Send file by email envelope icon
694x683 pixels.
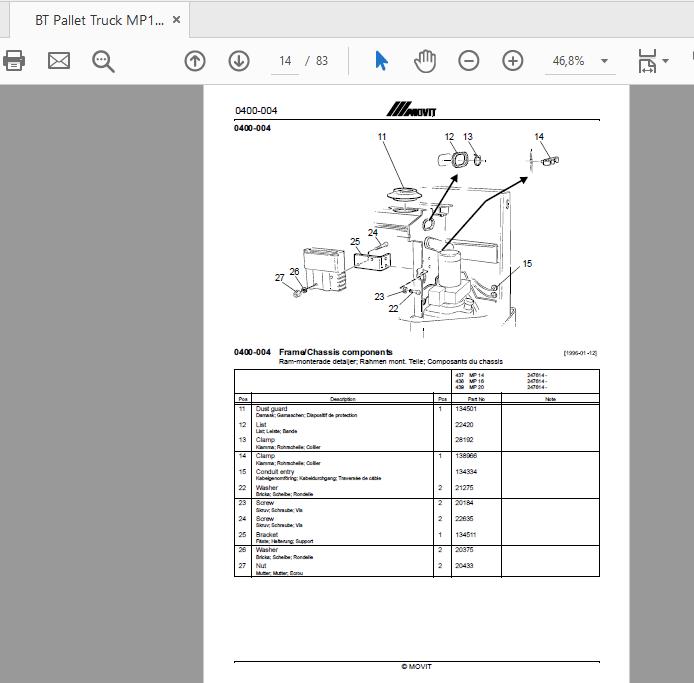(59, 61)
